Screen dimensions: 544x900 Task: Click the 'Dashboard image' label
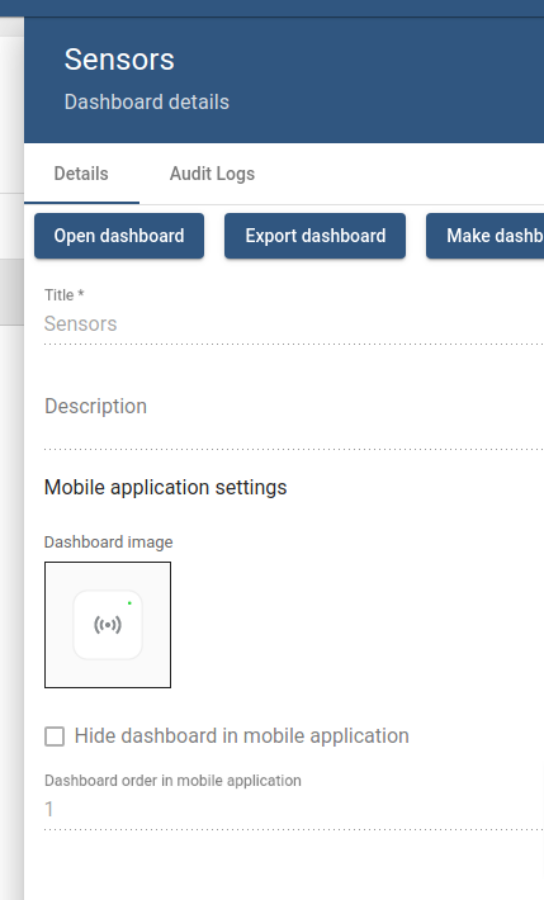click(x=108, y=542)
